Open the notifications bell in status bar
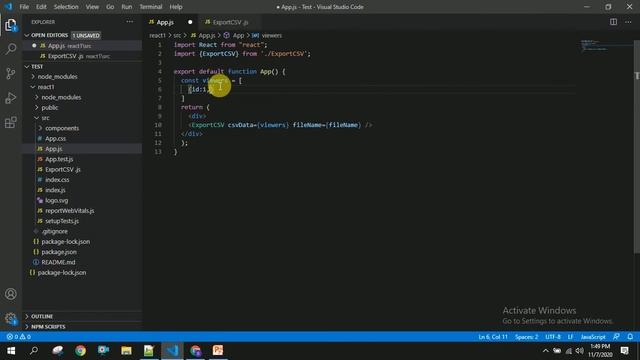640x360 pixels. click(630, 337)
